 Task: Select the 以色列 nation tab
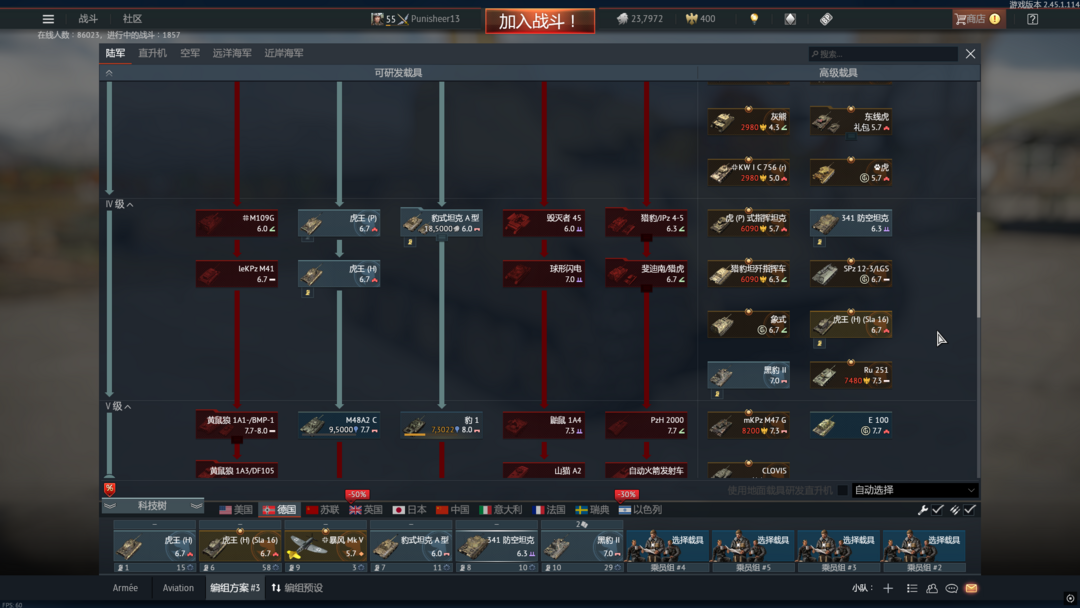(641, 510)
